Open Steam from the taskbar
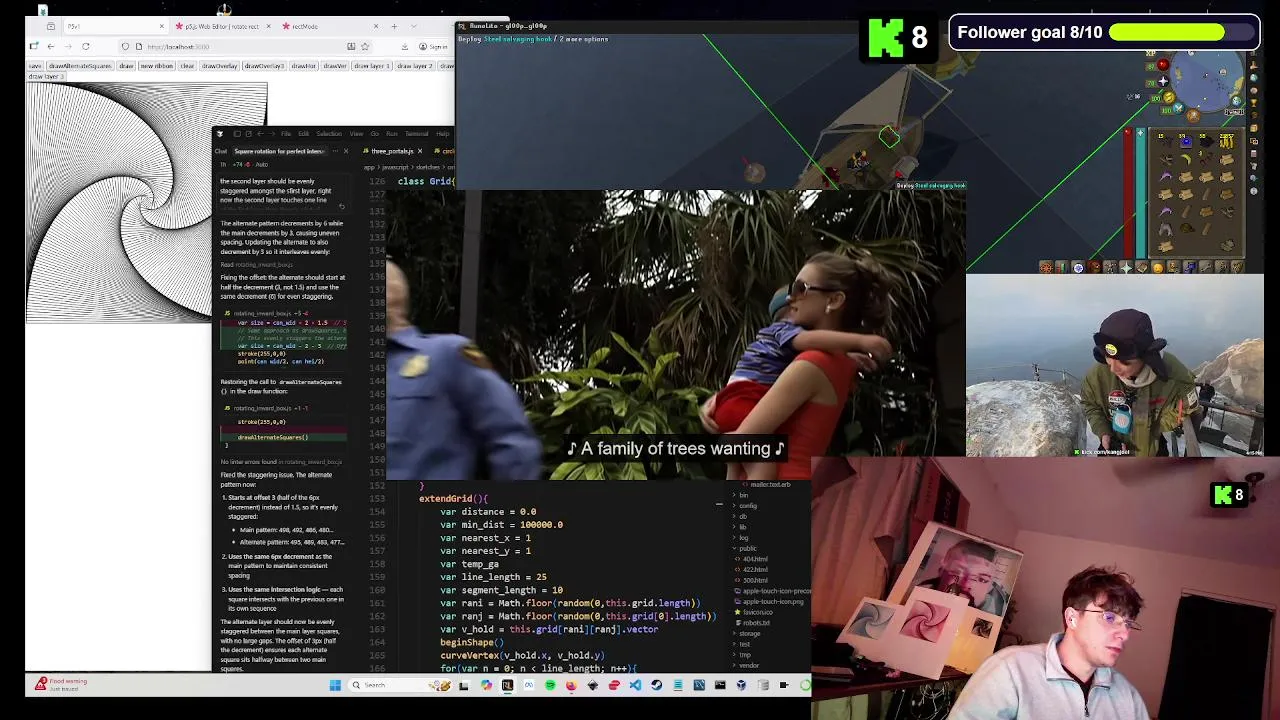 coord(656,685)
